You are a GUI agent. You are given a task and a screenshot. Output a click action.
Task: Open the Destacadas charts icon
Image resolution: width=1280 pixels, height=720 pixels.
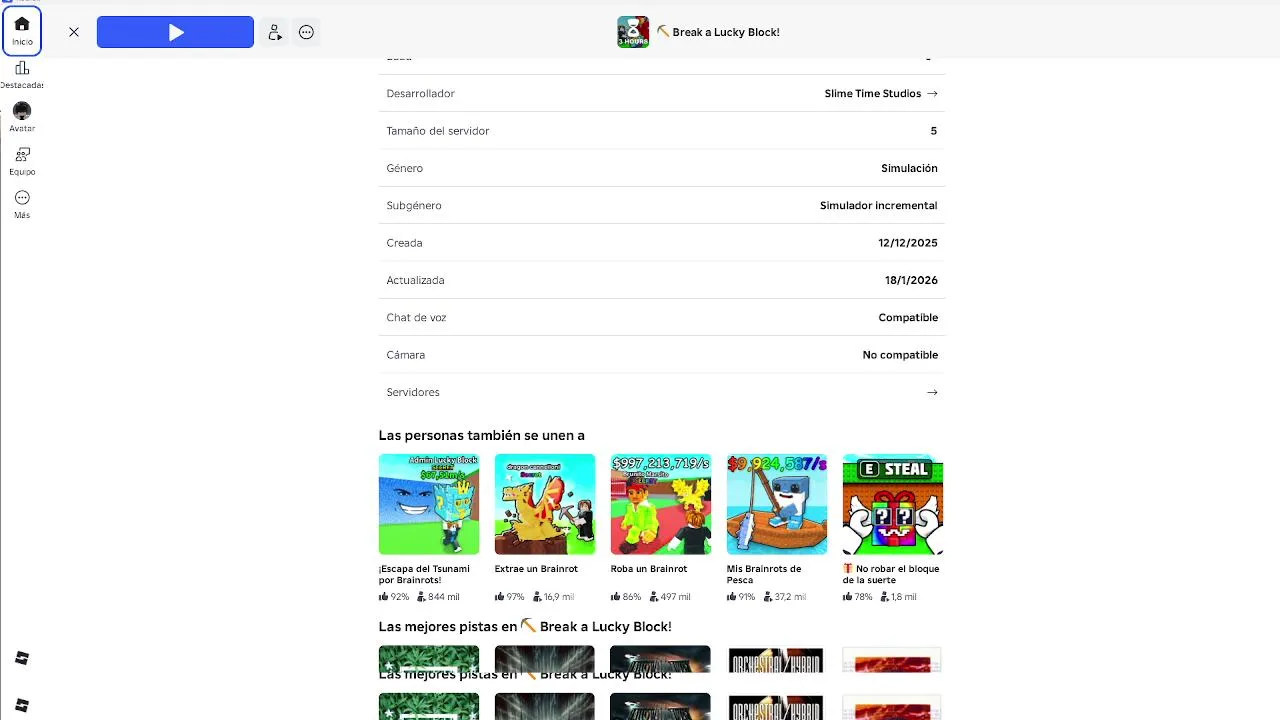tap(22, 74)
